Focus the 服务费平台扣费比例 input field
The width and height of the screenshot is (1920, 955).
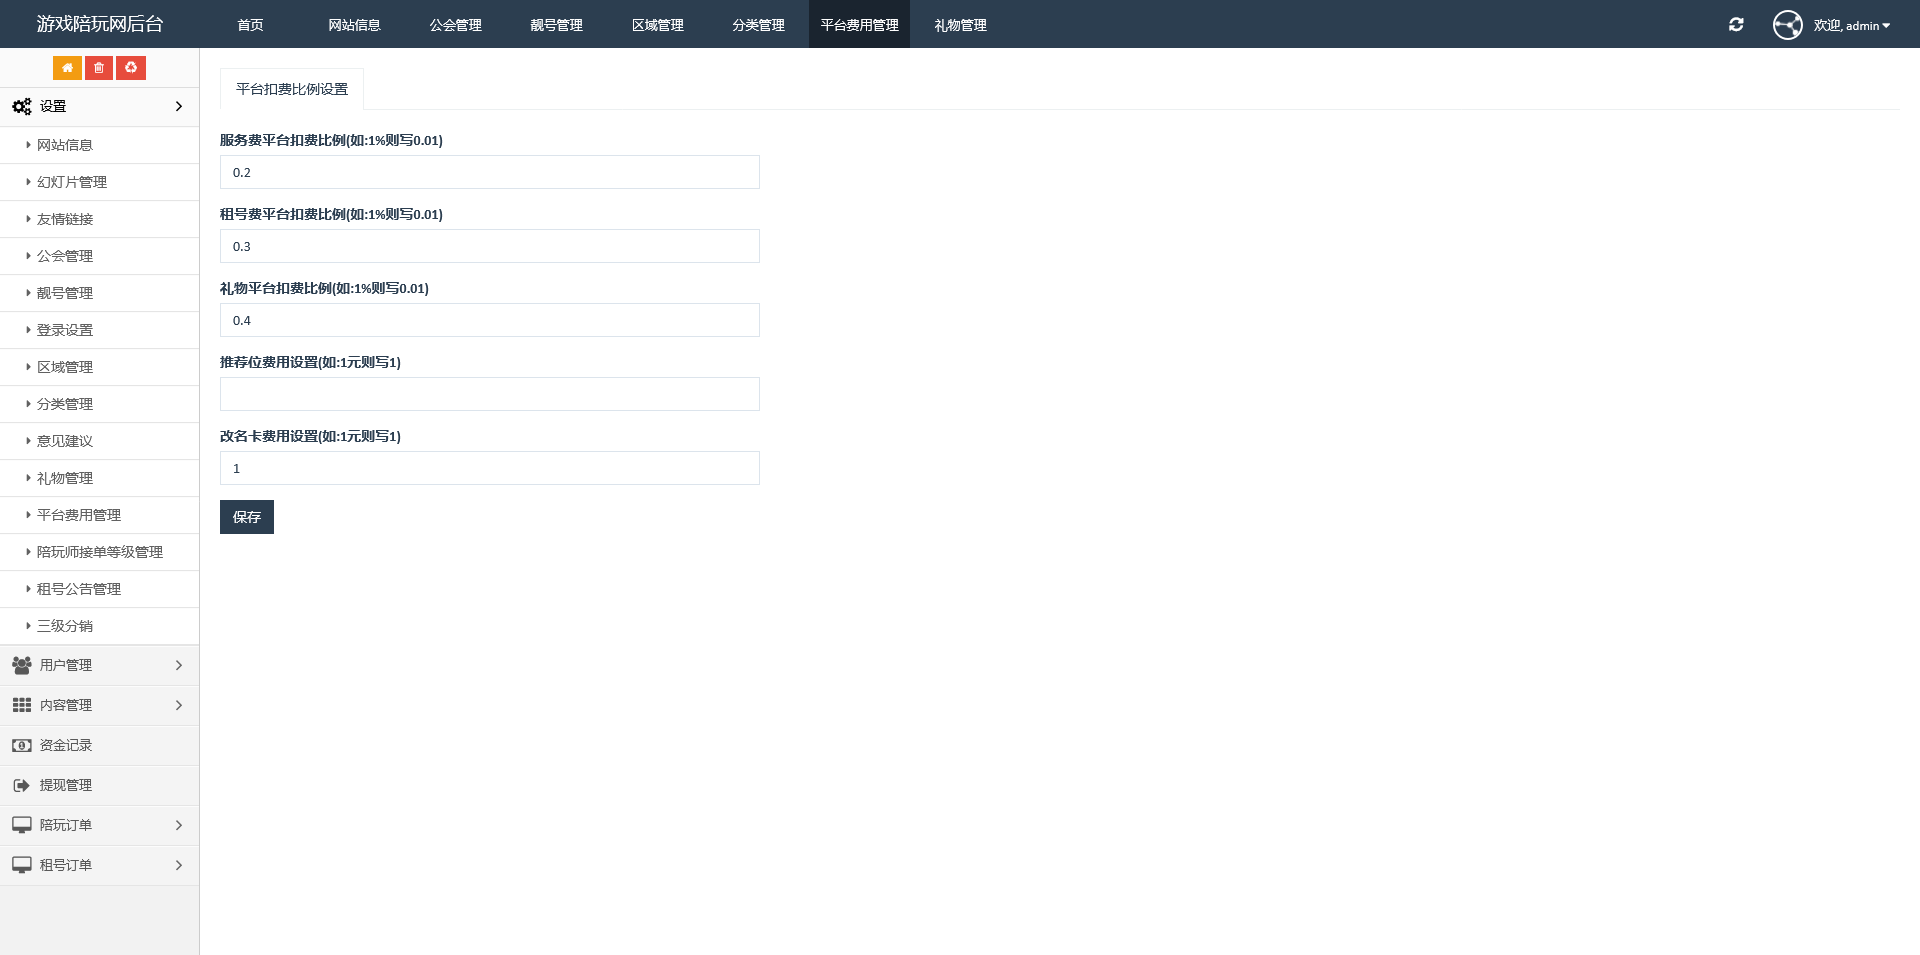pos(490,172)
